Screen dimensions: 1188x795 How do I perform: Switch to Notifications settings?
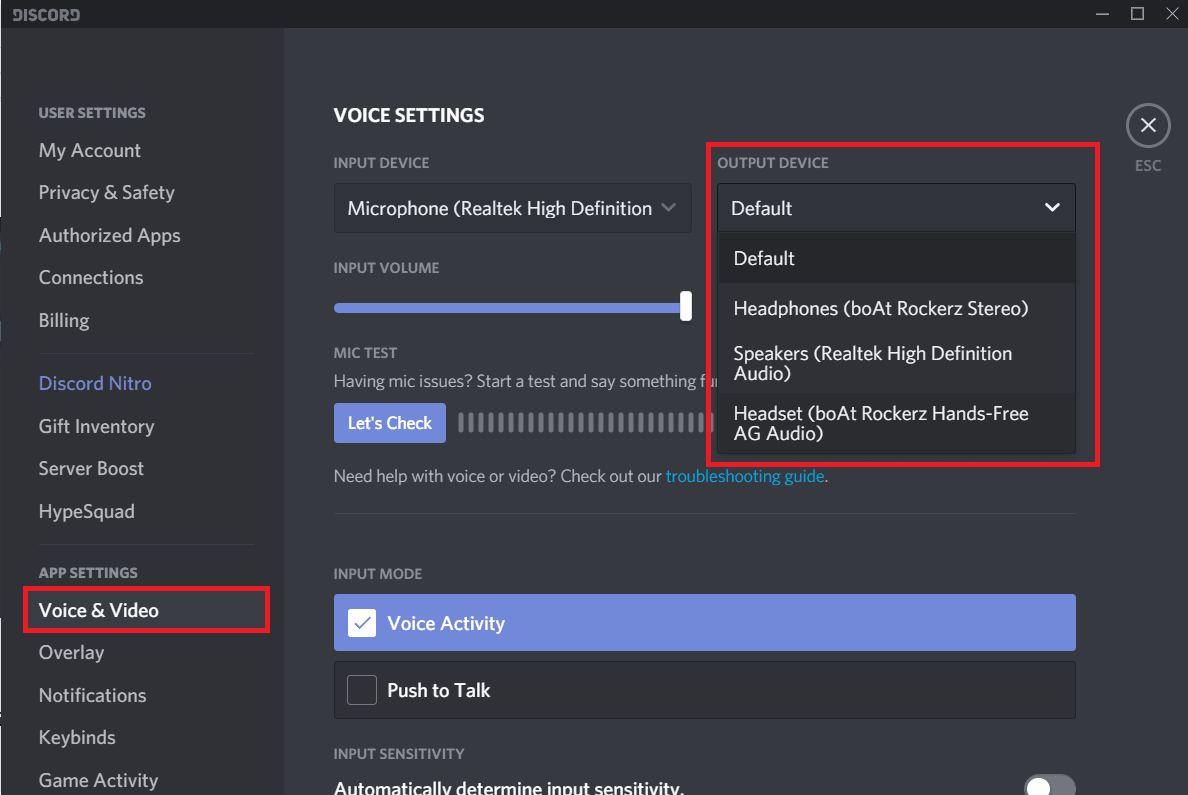(x=92, y=695)
